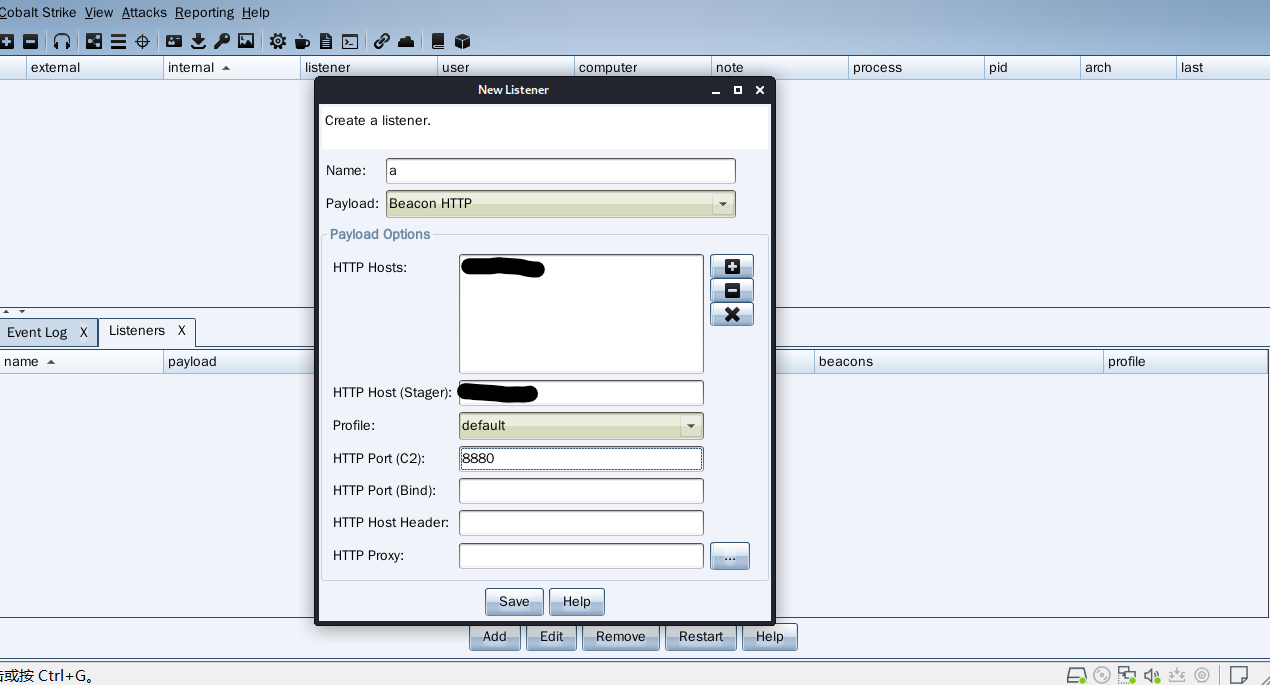This screenshot has height=685, width=1270.
Task: Open screenshots view picture icon
Action: point(246,42)
